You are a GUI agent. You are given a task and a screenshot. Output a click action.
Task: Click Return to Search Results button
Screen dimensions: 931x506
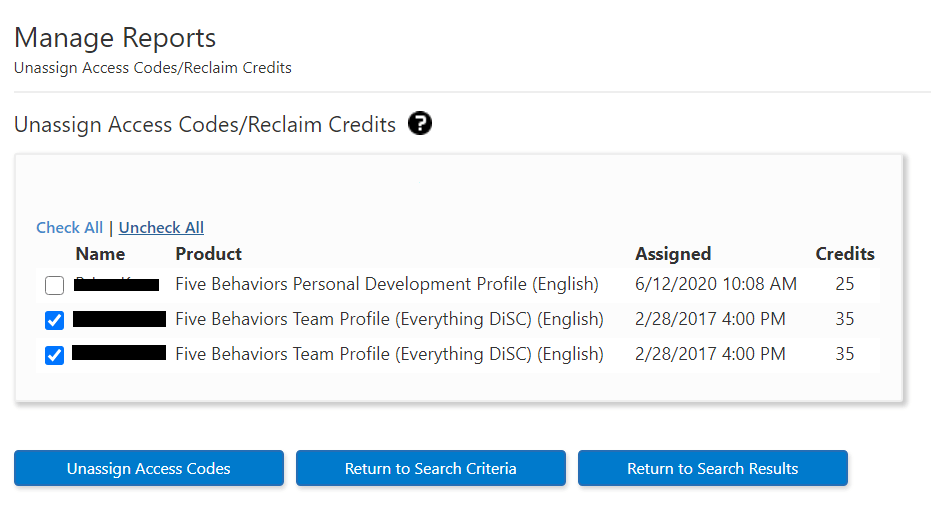712,468
